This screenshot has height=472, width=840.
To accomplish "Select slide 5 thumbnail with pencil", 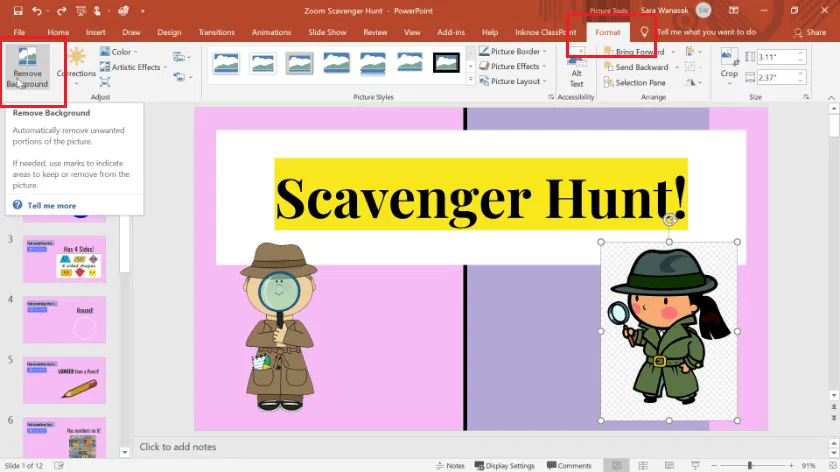I will (x=64, y=380).
